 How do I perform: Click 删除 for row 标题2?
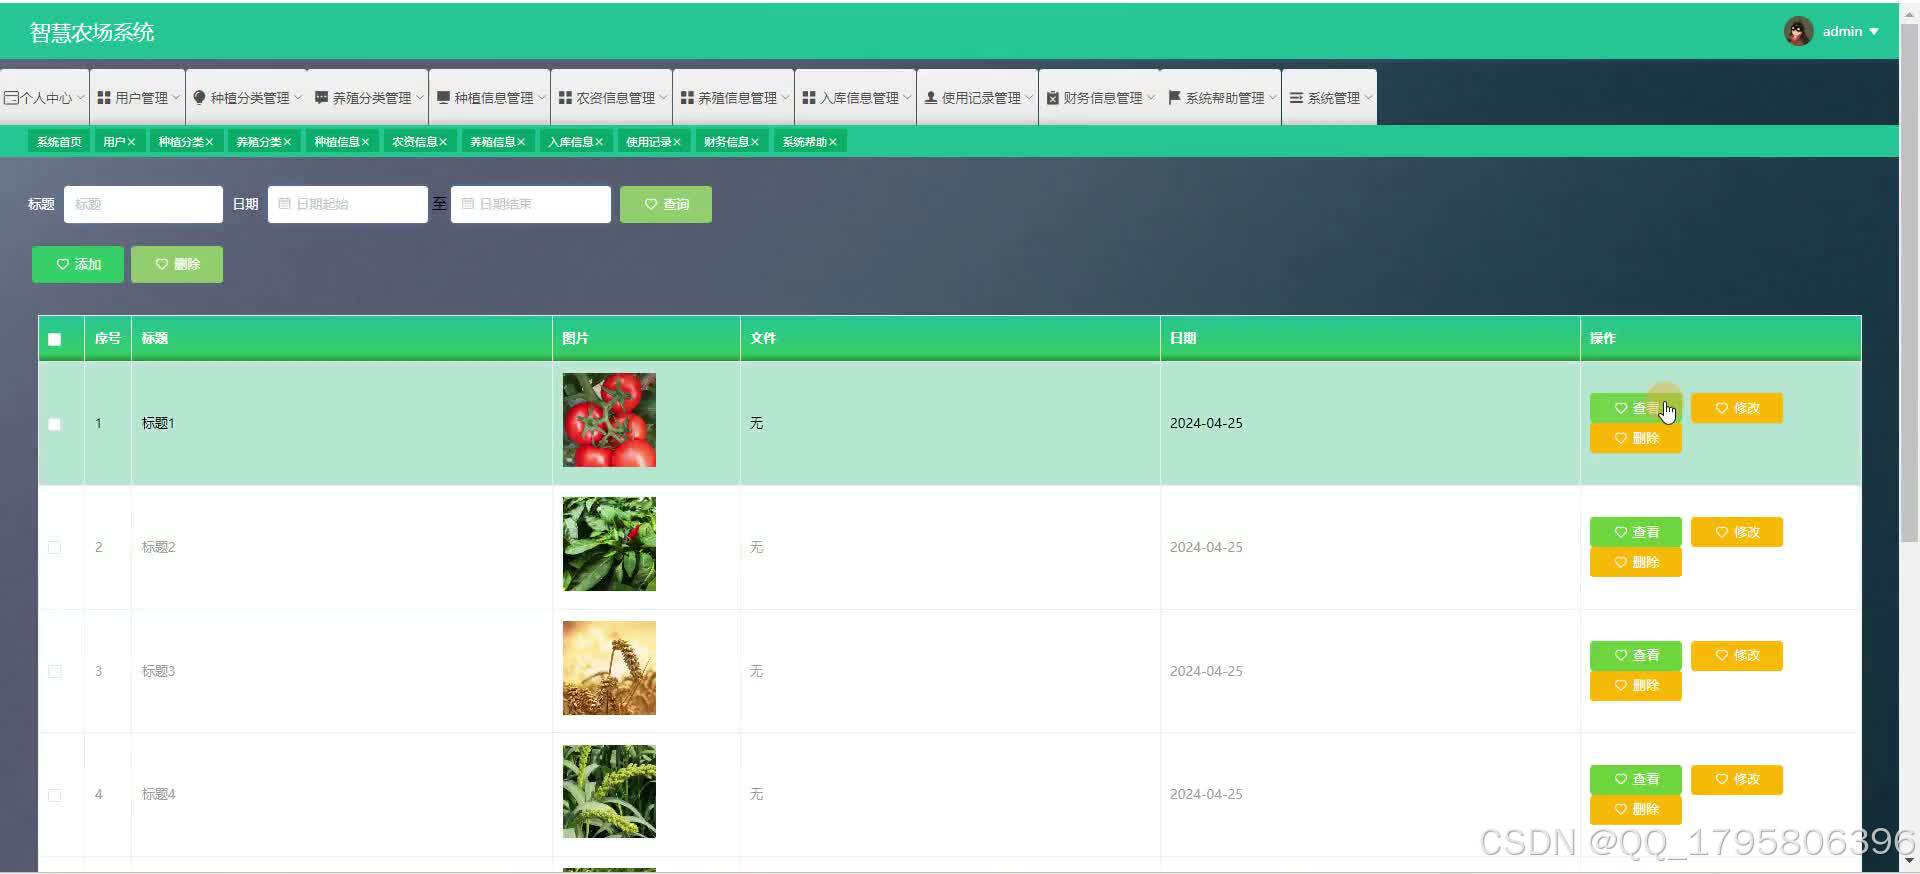pyautogui.click(x=1636, y=562)
